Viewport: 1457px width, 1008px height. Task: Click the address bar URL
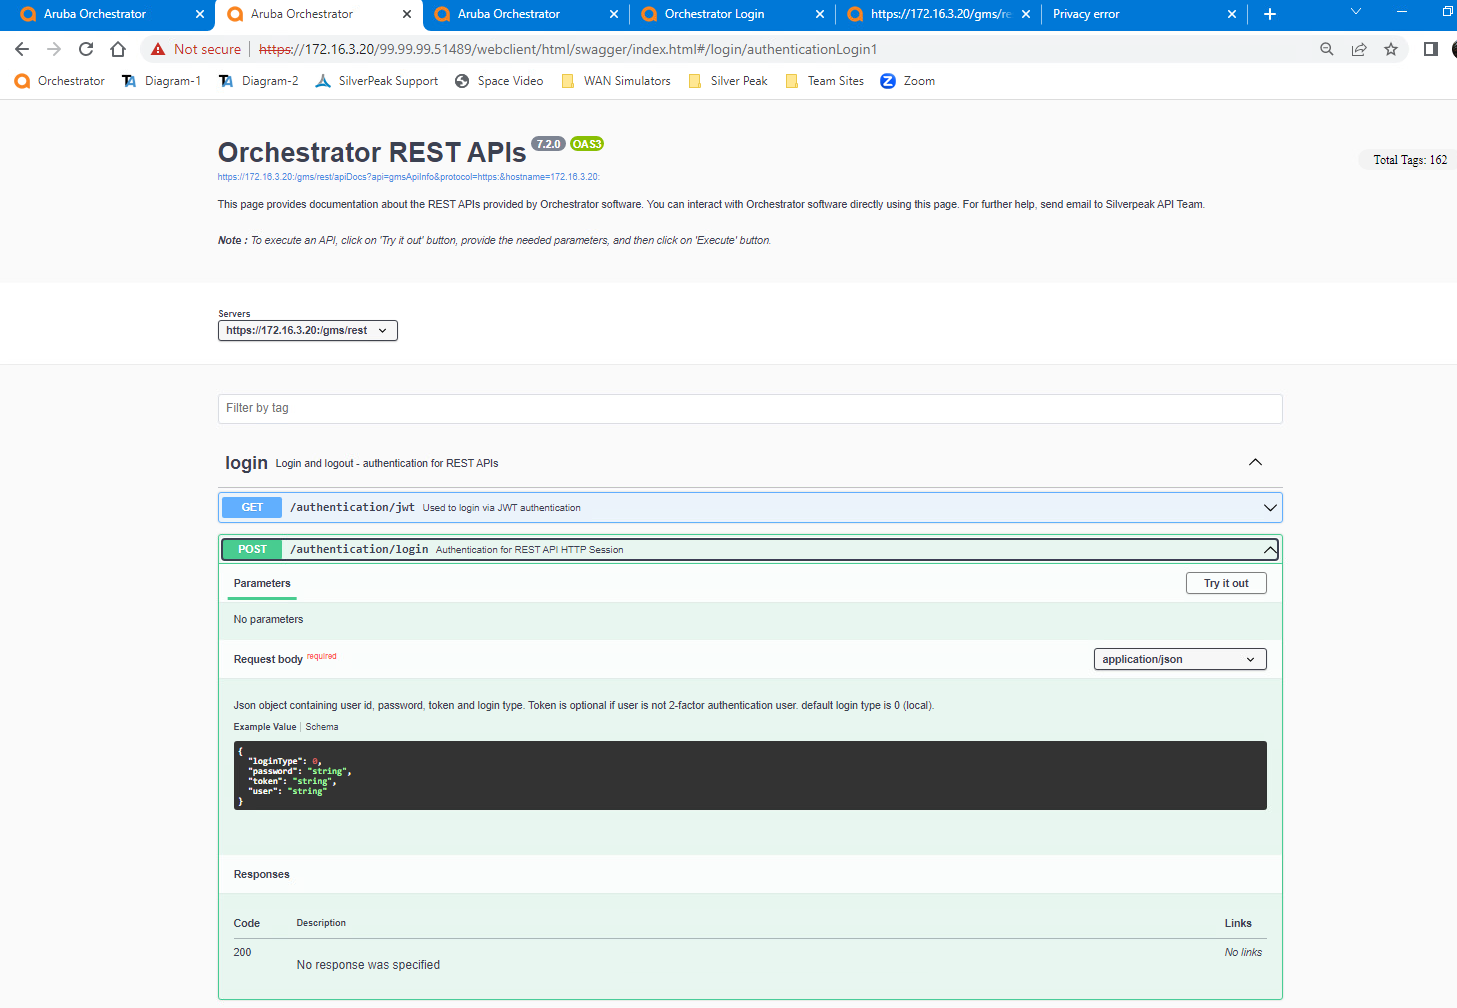pyautogui.click(x=567, y=49)
